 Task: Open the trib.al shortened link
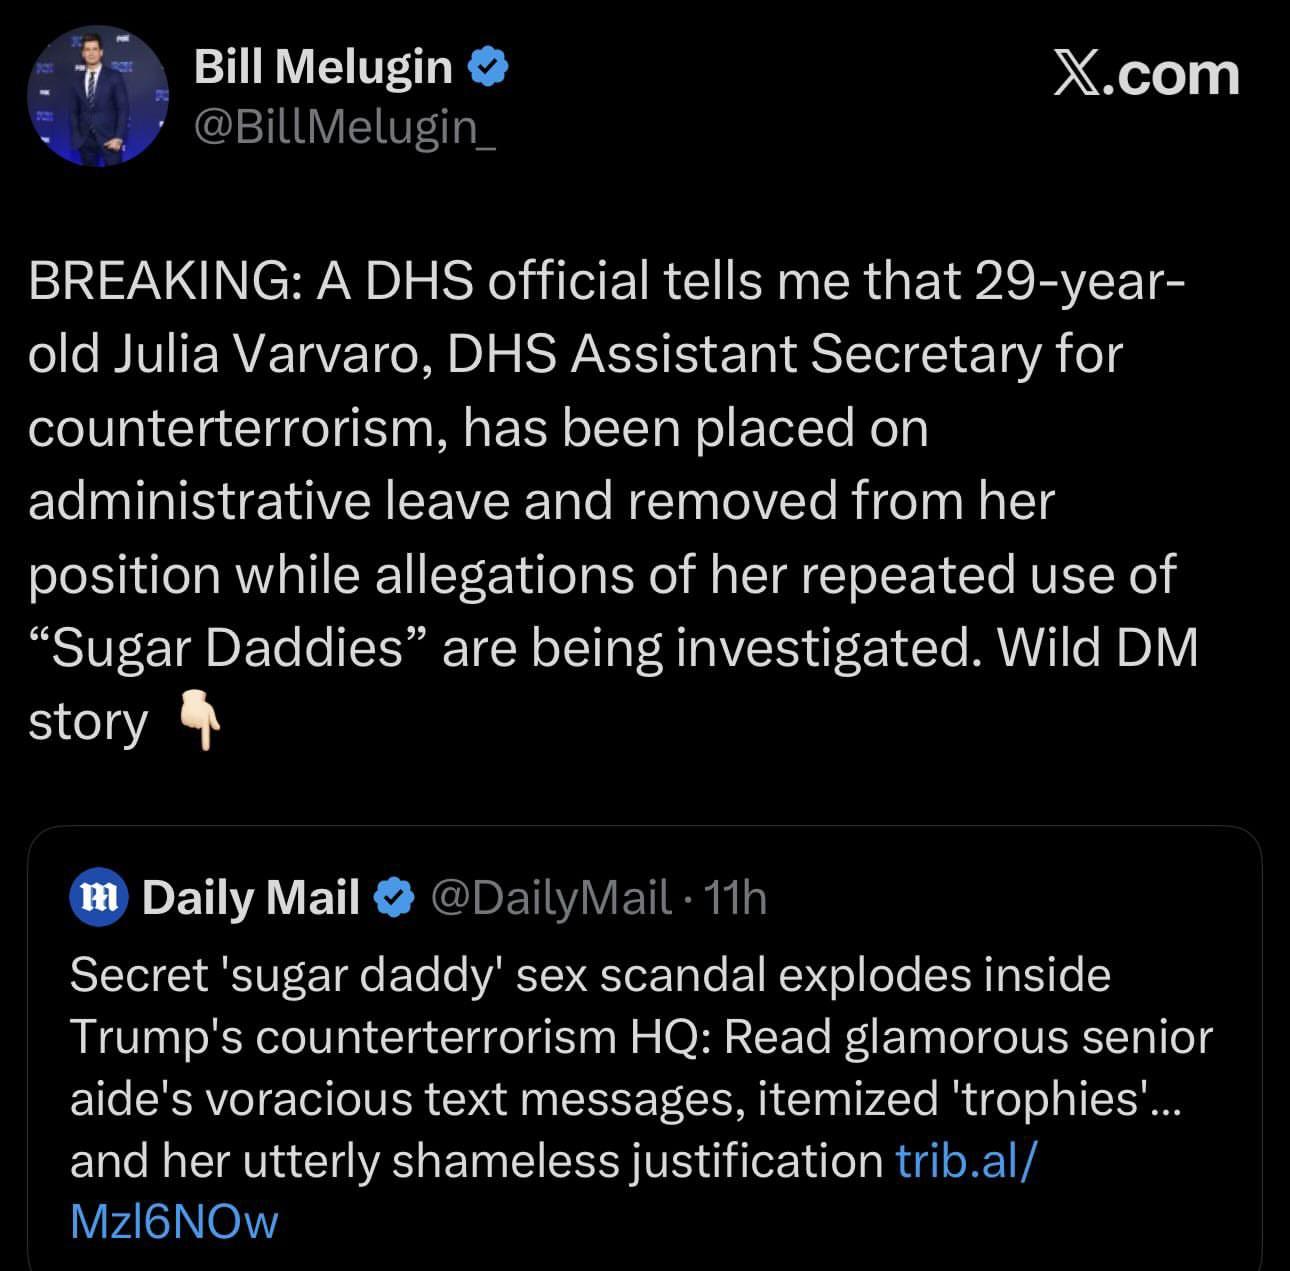click(x=966, y=1160)
